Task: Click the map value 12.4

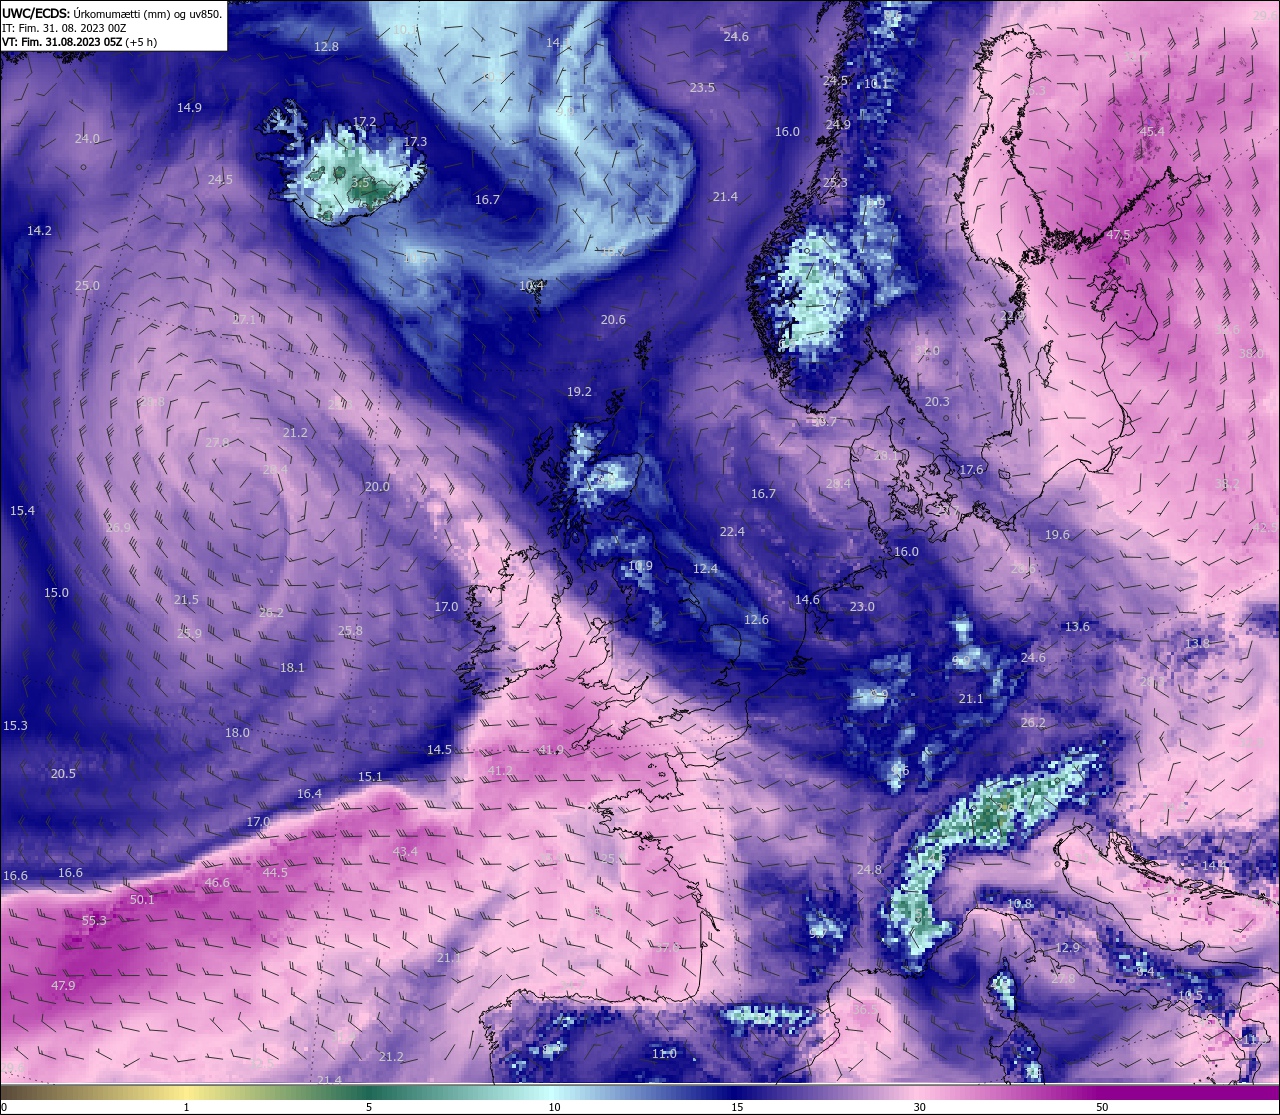Action: point(705,568)
